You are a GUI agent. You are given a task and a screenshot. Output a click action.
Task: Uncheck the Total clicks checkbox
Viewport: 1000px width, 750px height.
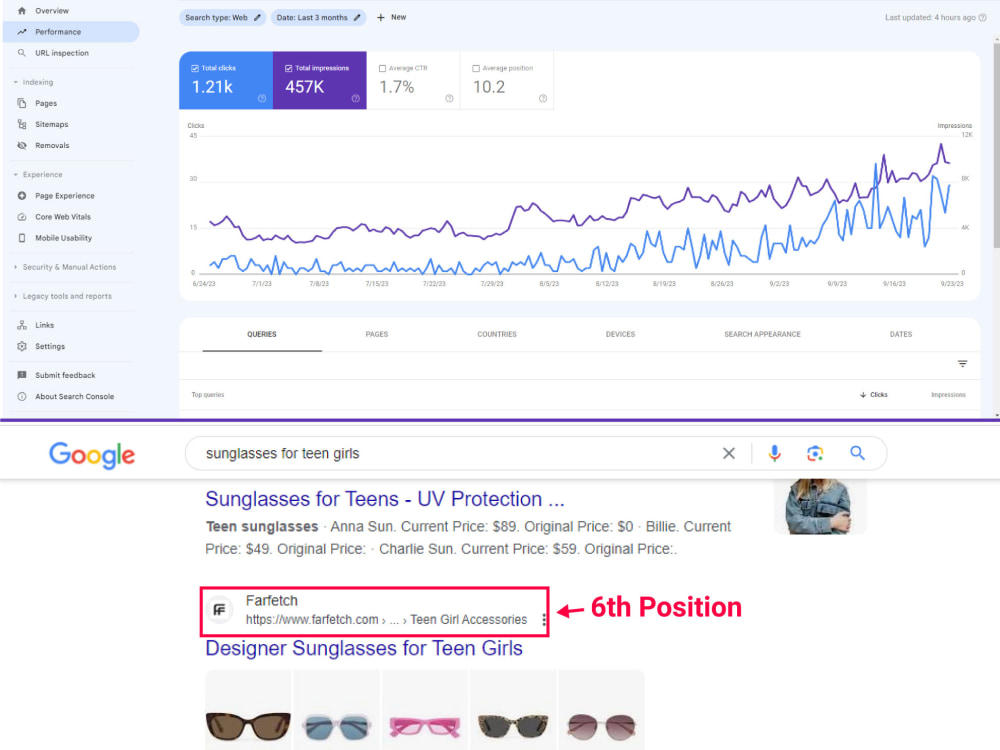[x=195, y=68]
